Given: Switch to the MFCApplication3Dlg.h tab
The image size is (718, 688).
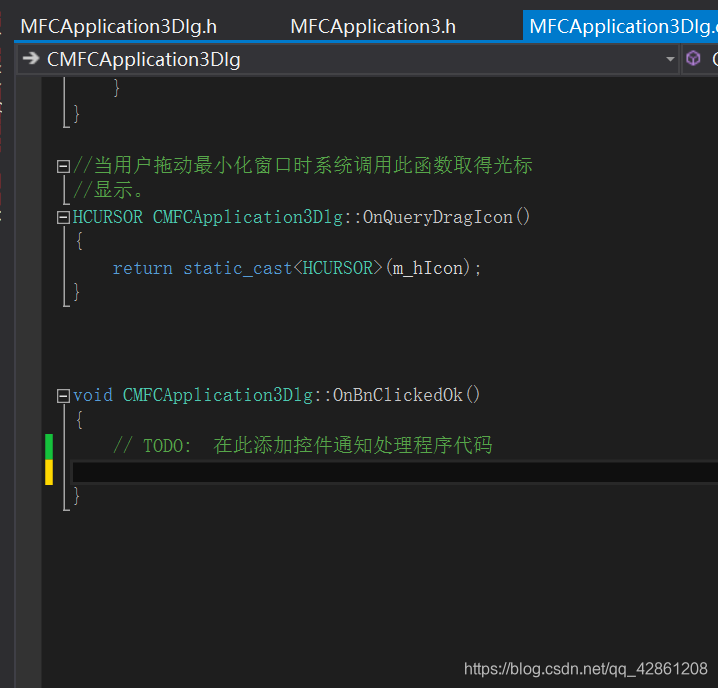Looking at the screenshot, I should click(119, 27).
